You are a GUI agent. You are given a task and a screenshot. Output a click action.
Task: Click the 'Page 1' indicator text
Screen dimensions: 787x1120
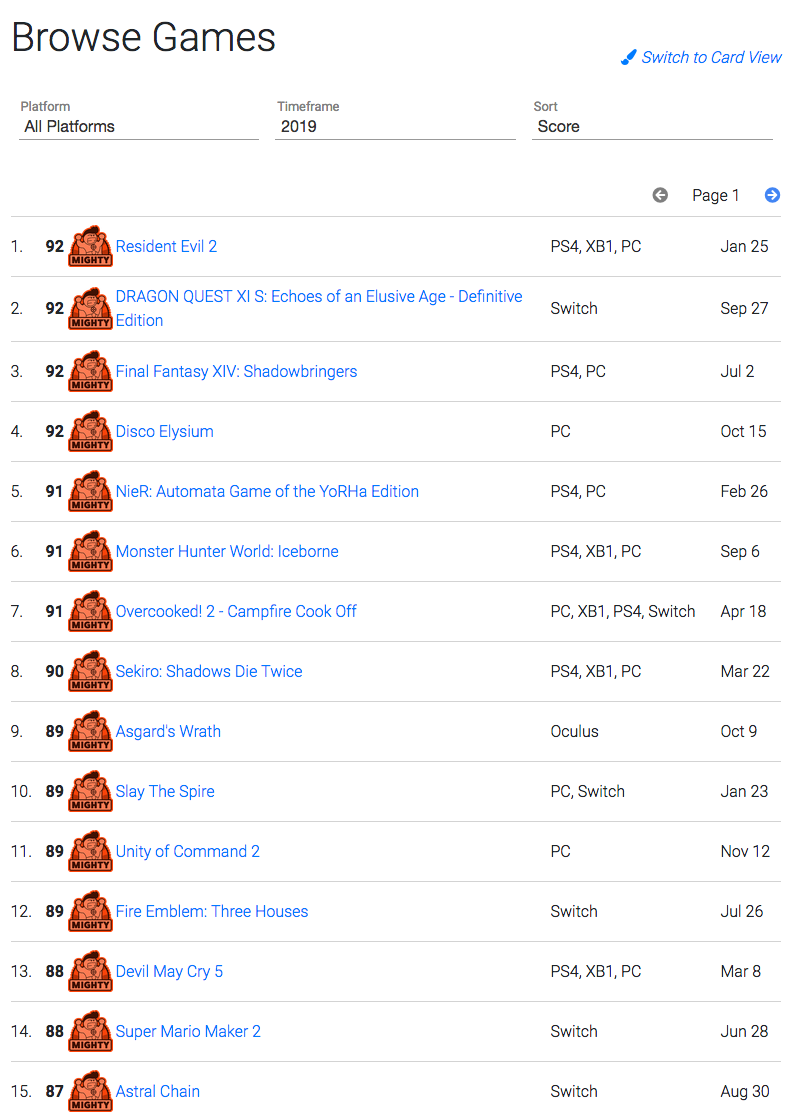(x=716, y=196)
